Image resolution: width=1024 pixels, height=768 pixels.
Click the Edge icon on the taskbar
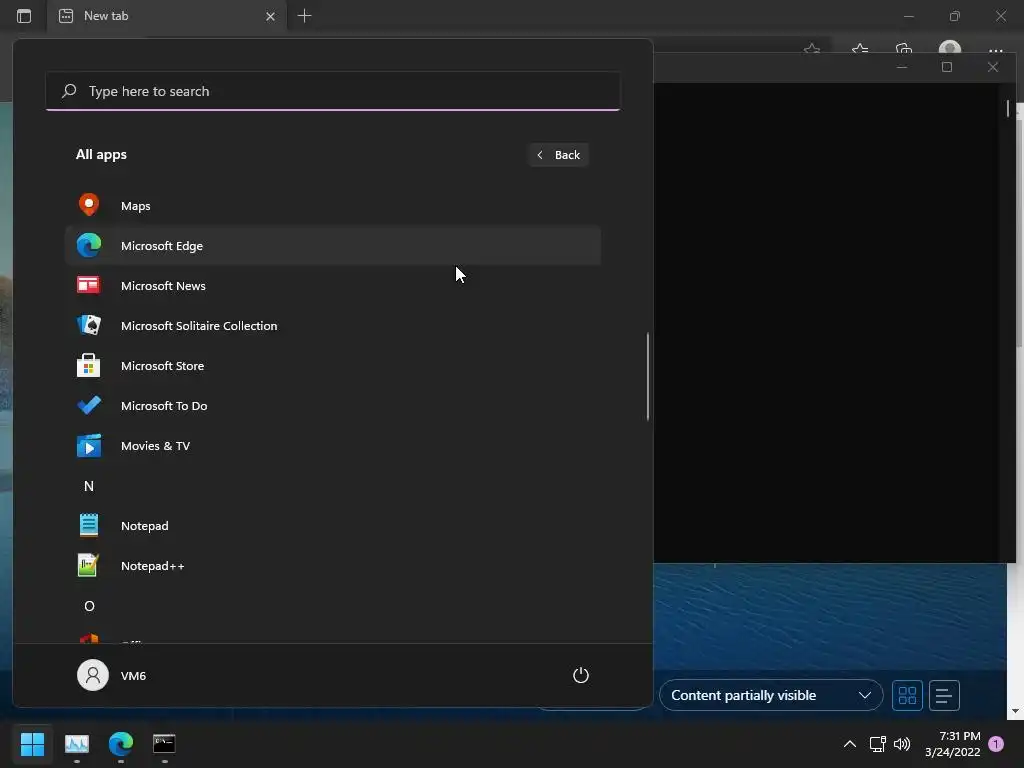point(121,744)
